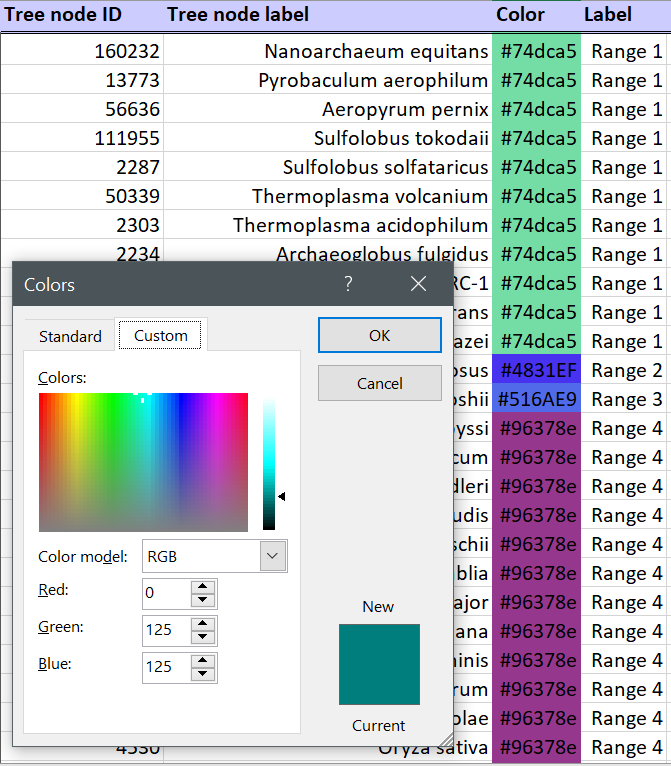Select the 'Sulfolobus solfataricus' cell
Screen dimensions: 671x766
(328, 167)
